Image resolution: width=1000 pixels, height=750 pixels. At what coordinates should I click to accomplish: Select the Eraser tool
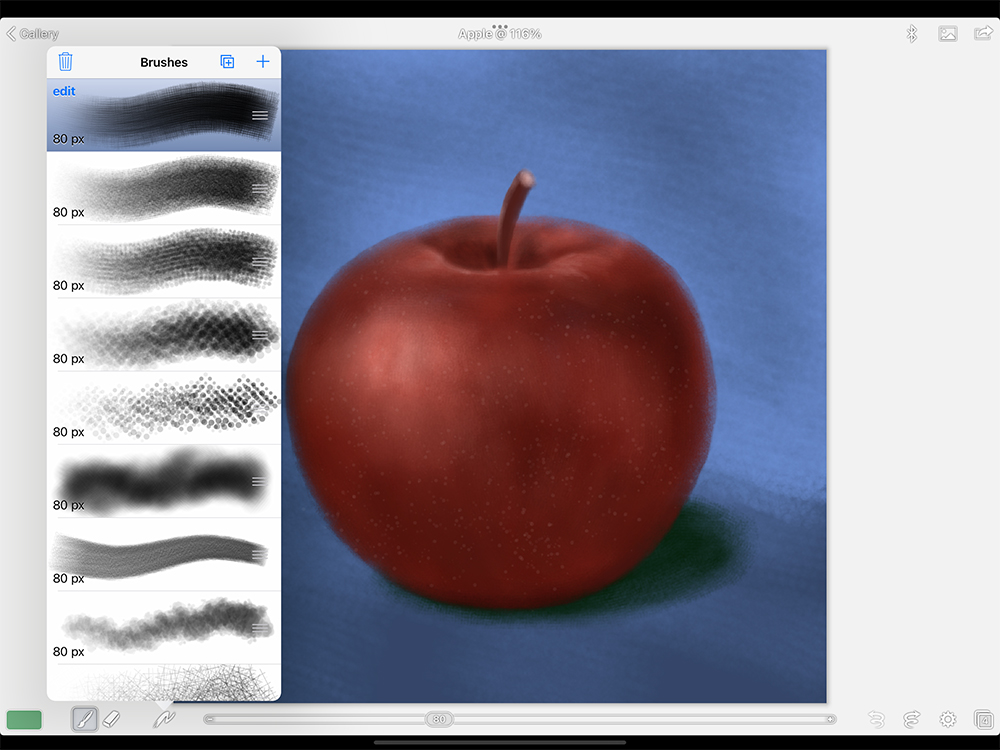[x=112, y=719]
